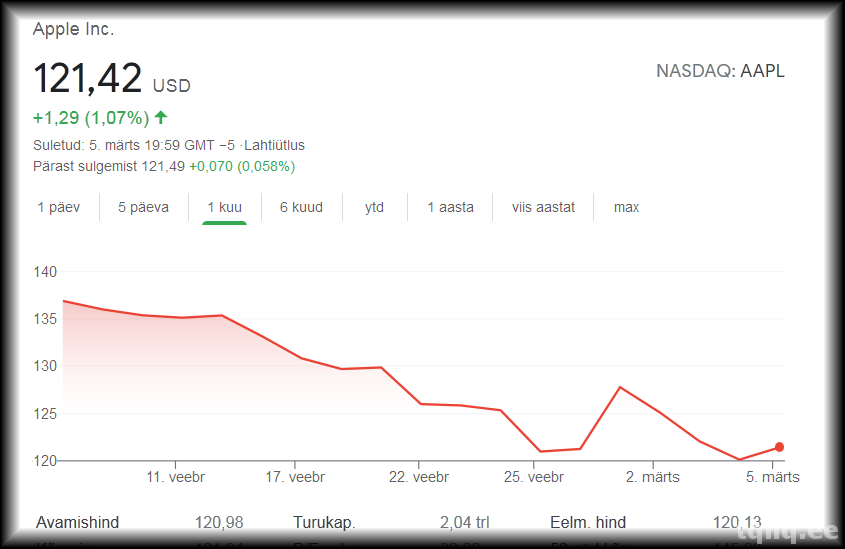
Task: Click the change value "+1,29 (1,07%)"
Action: 91,117
